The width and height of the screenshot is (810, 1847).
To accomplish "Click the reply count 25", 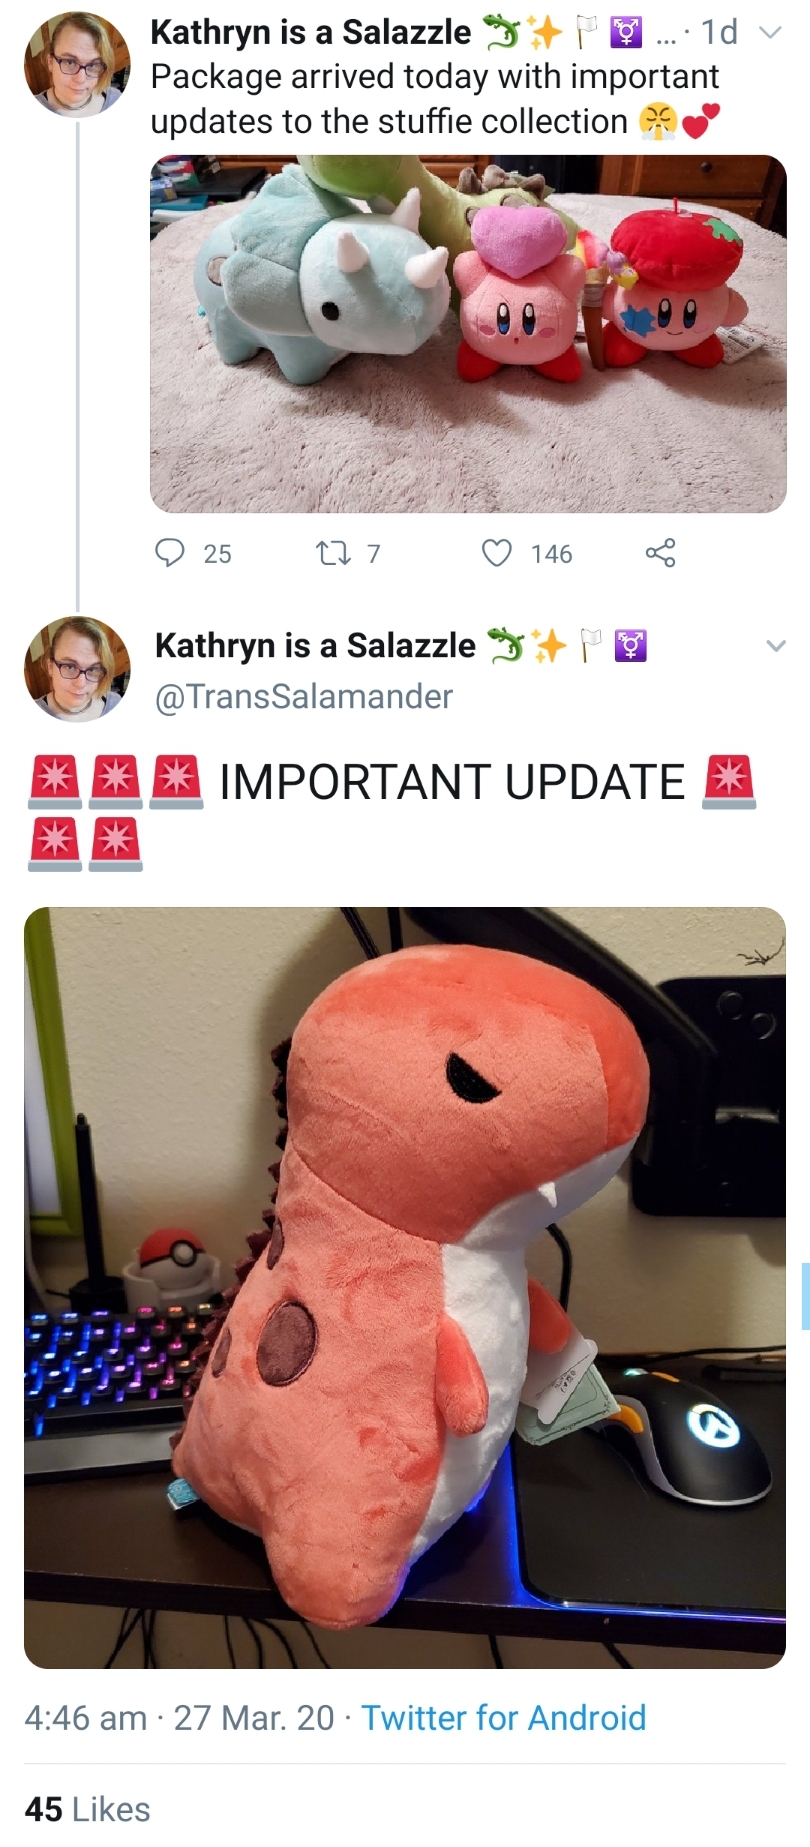I will (217, 554).
